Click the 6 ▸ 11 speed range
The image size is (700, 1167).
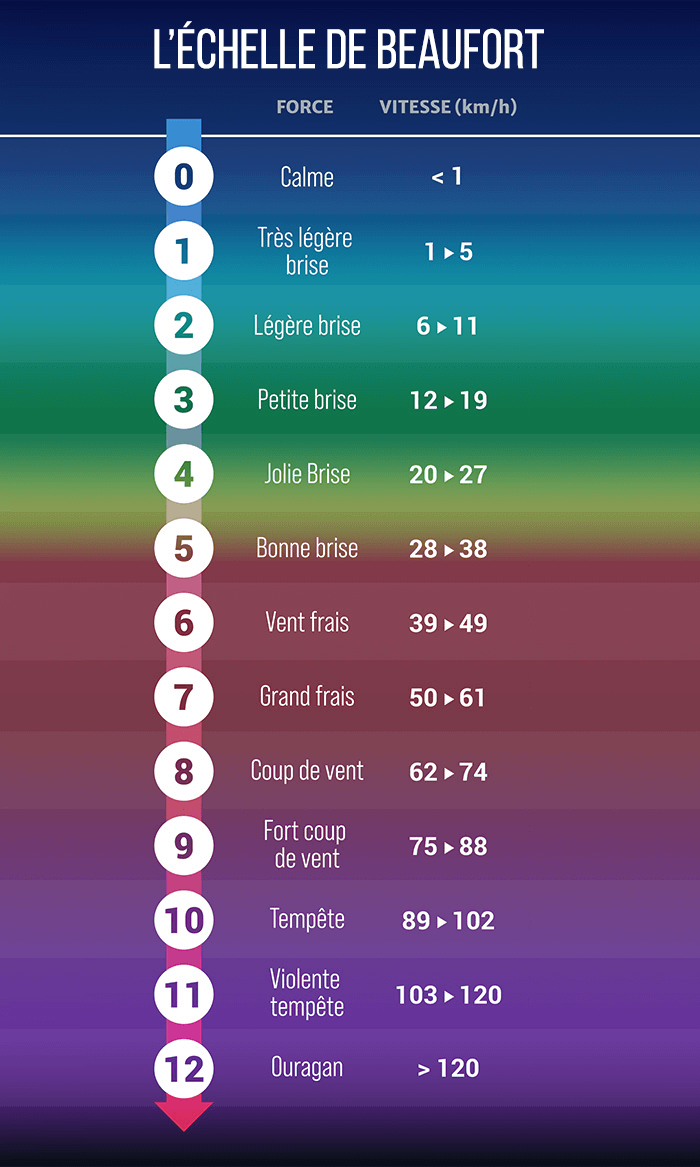click(447, 326)
